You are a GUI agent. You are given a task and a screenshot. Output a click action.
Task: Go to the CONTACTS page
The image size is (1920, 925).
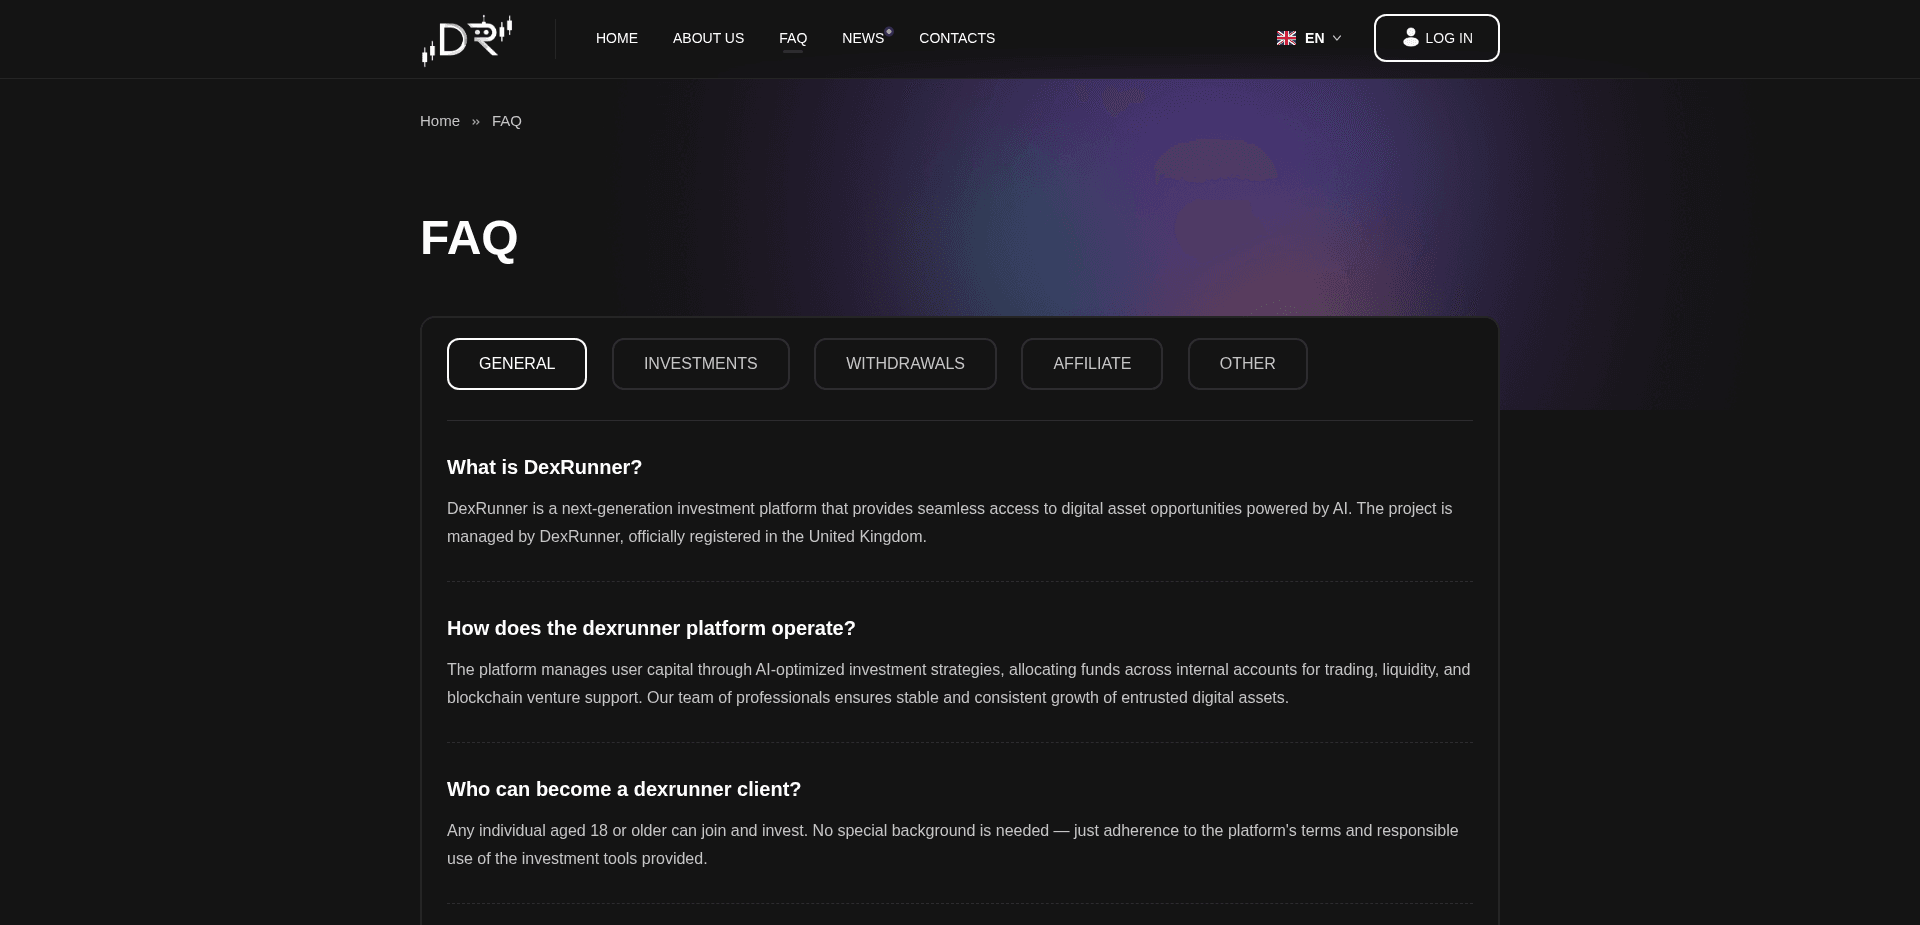click(956, 38)
